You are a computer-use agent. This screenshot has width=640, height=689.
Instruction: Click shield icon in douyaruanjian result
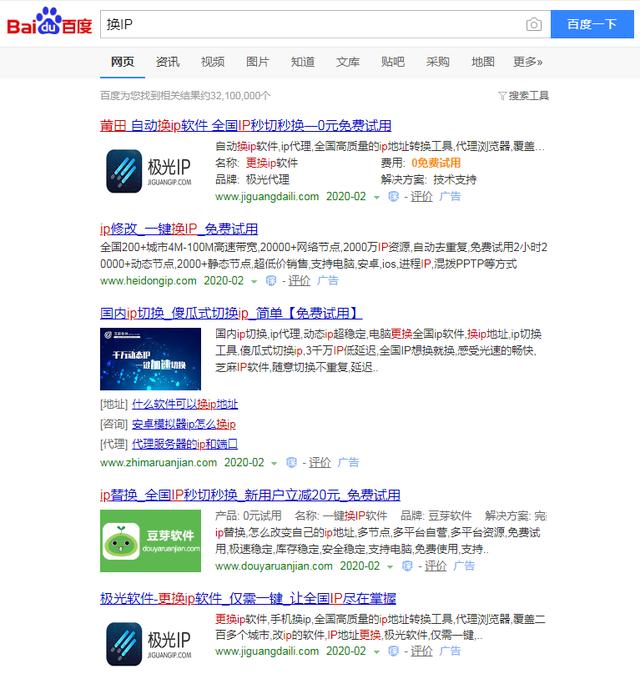407,566
